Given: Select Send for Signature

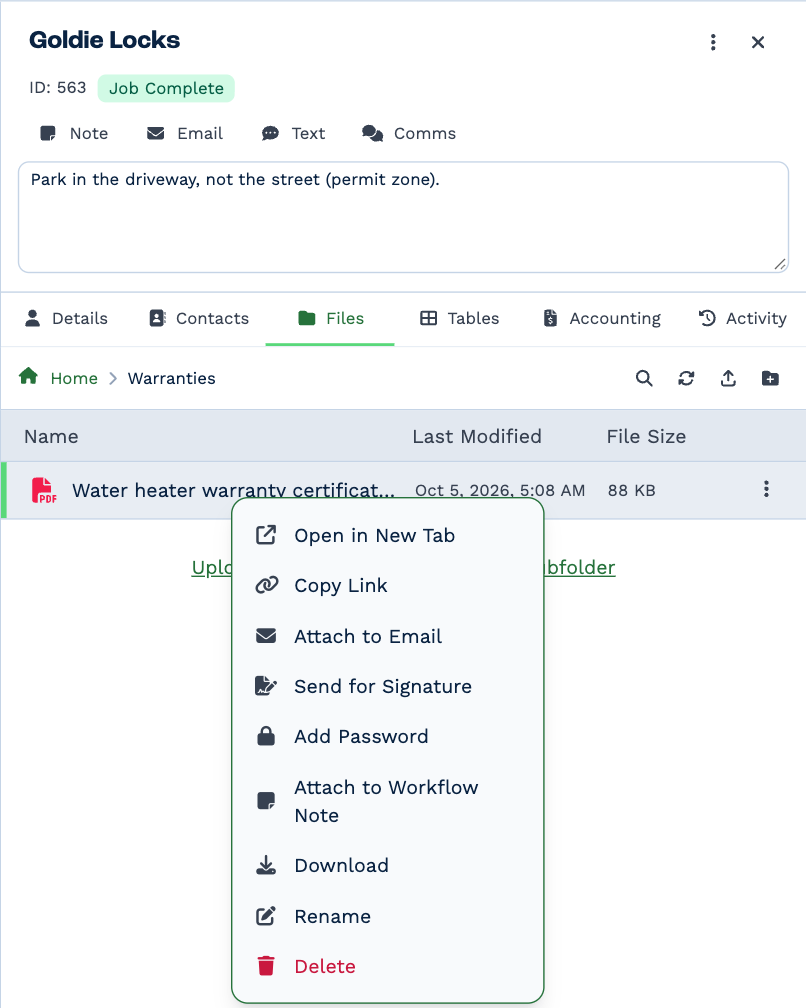Looking at the screenshot, I should point(388,687).
